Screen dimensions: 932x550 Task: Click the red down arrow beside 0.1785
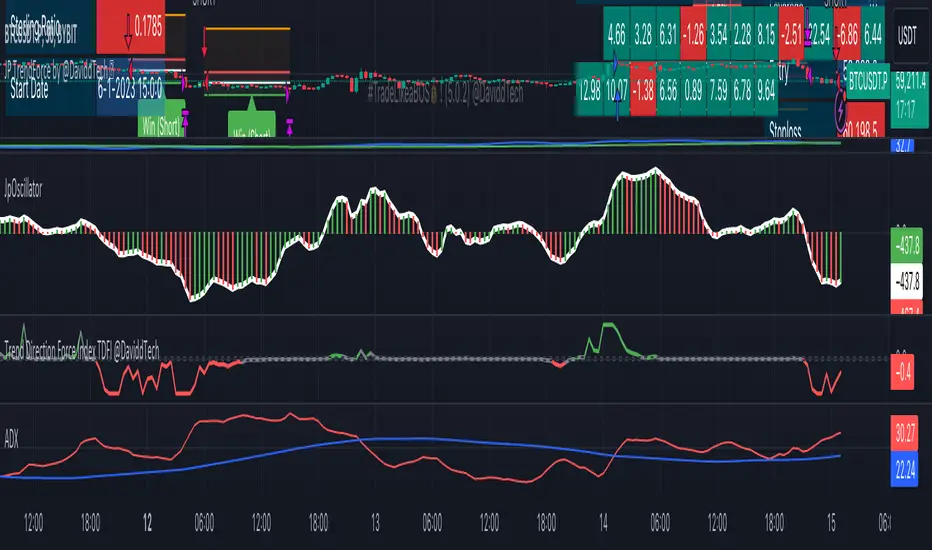tap(128, 33)
